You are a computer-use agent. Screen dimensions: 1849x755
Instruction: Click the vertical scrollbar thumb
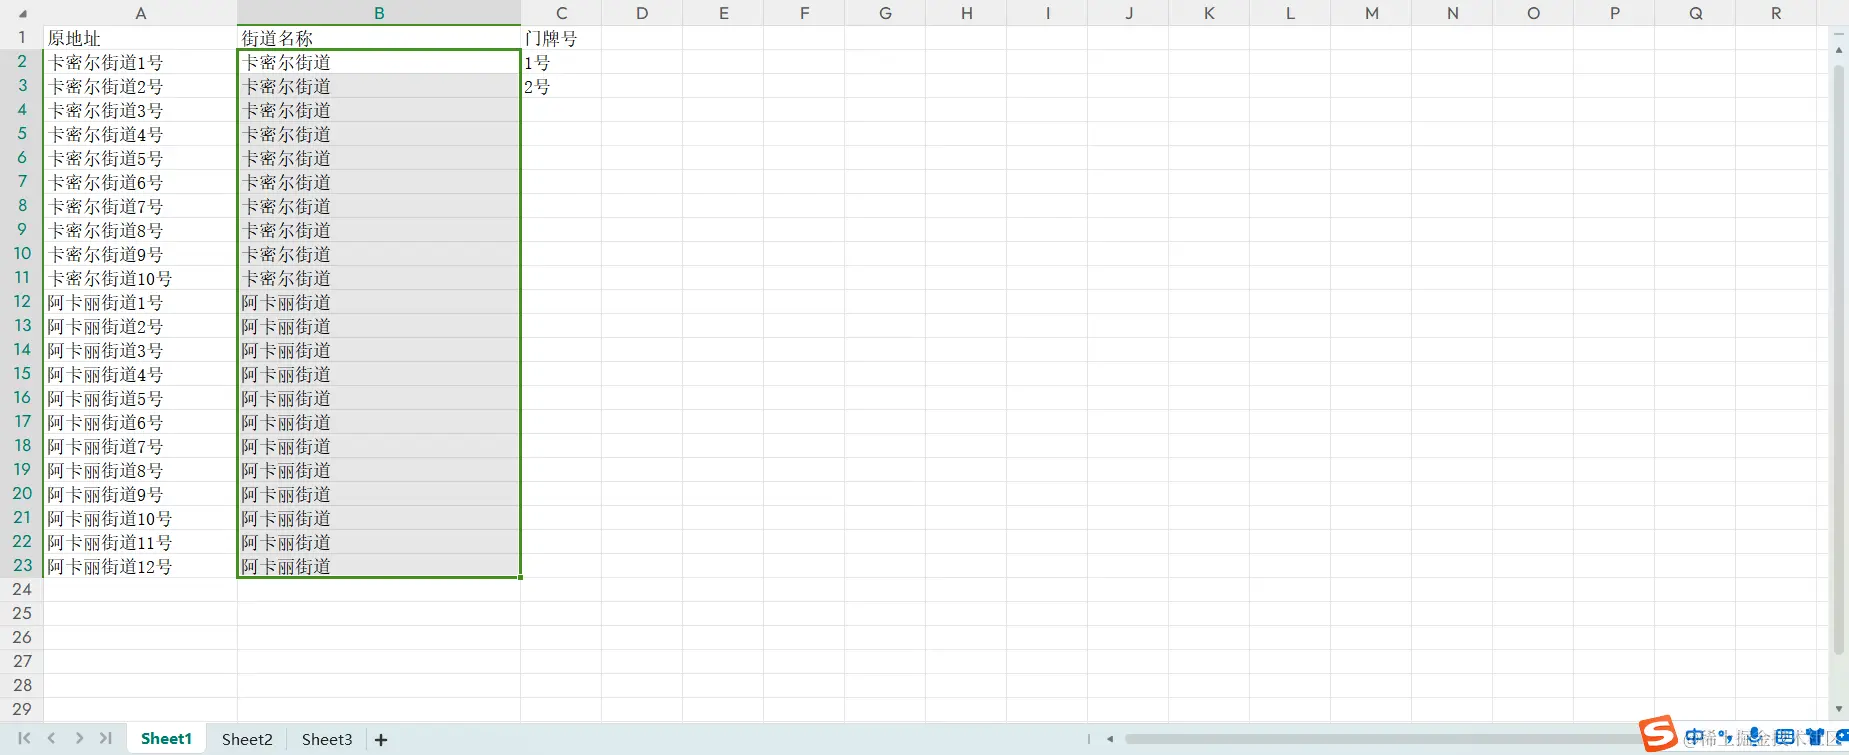[1839, 360]
